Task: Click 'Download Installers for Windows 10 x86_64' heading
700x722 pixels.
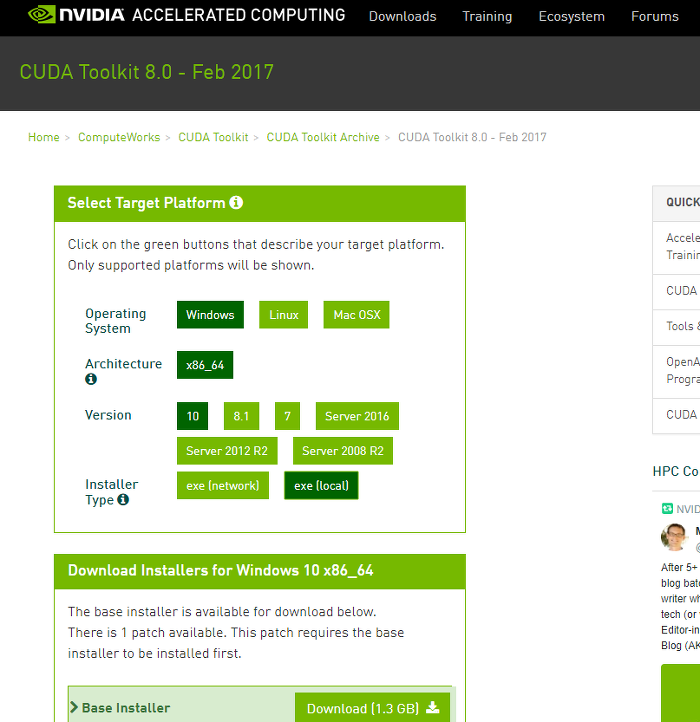Action: [221, 571]
